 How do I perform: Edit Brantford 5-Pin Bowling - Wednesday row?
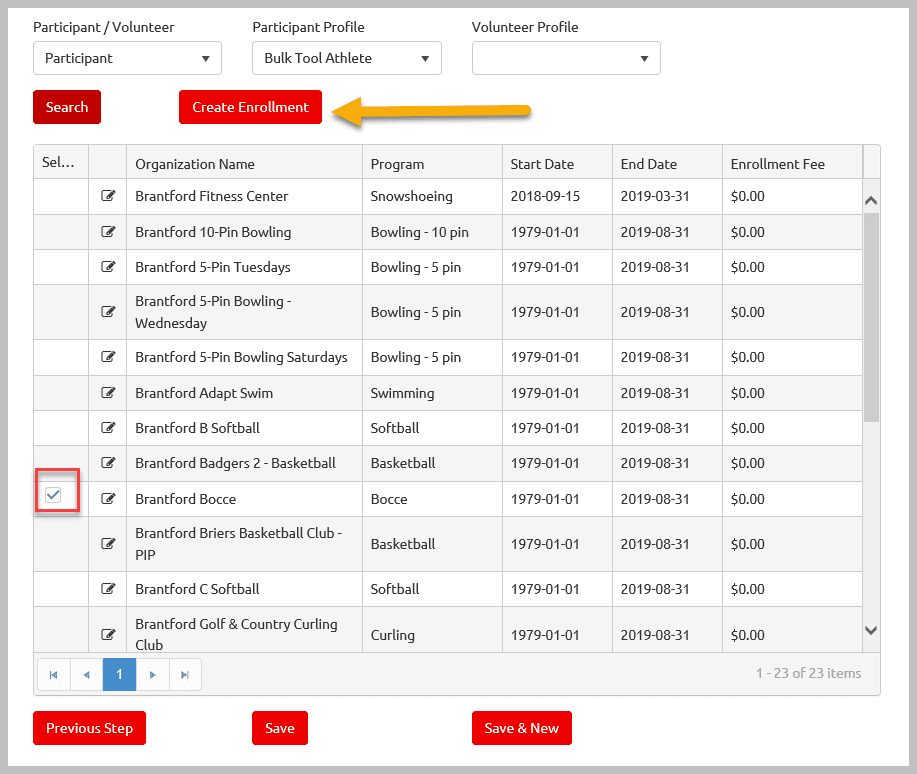tap(108, 312)
